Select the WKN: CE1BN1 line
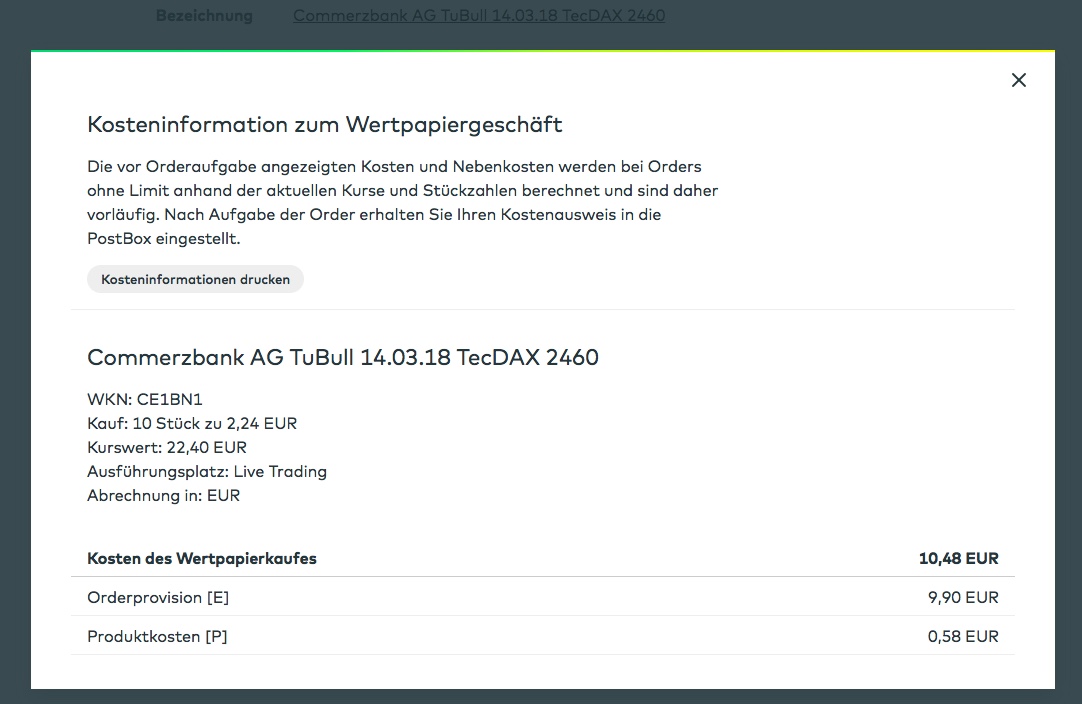The image size is (1082, 704). click(x=145, y=399)
